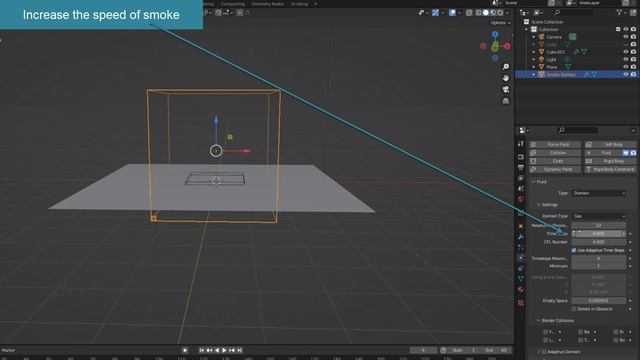
Task: Open the Physics properties tab
Action: click(521, 258)
